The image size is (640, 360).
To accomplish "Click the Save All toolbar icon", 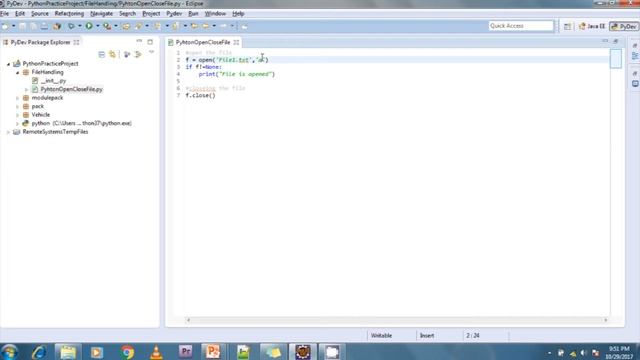I will [33, 26].
